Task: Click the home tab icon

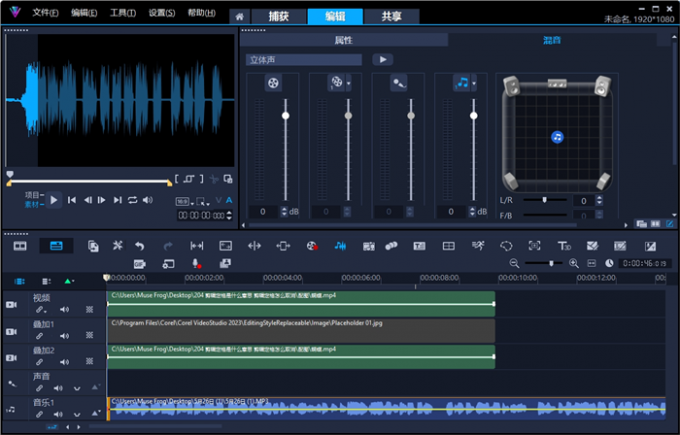Action: (239, 17)
